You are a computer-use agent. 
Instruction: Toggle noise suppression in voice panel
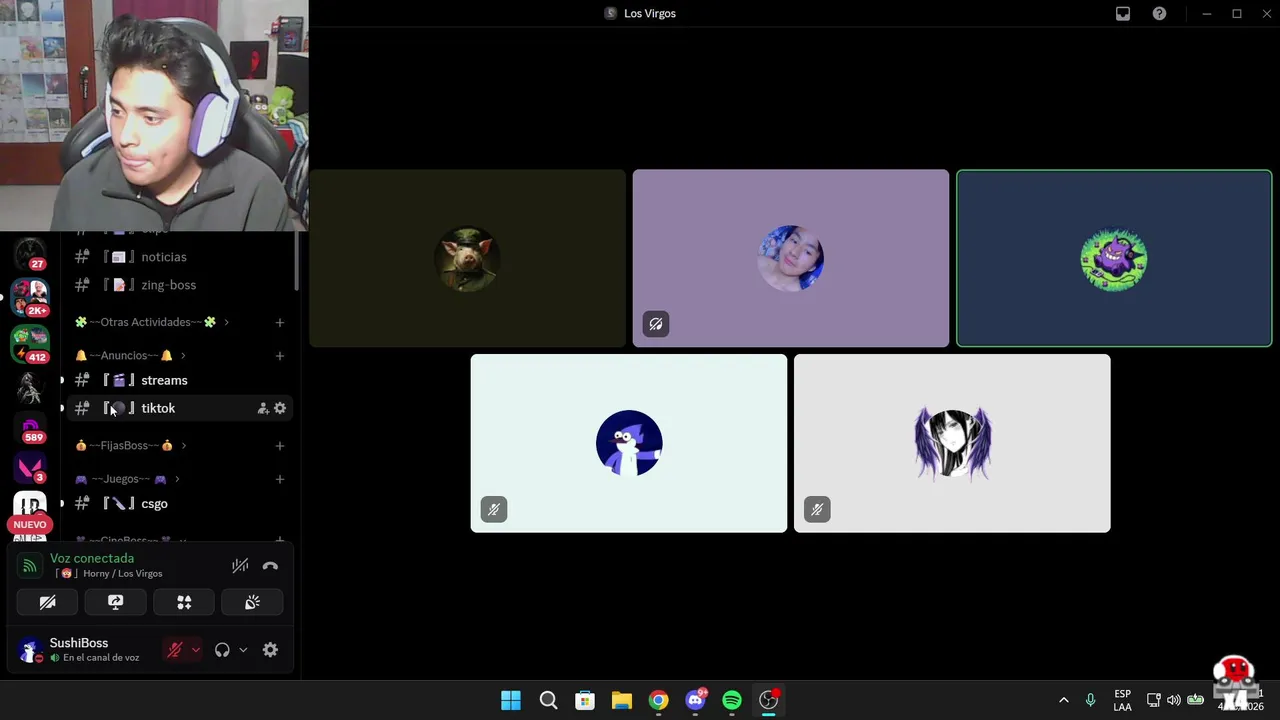240,566
